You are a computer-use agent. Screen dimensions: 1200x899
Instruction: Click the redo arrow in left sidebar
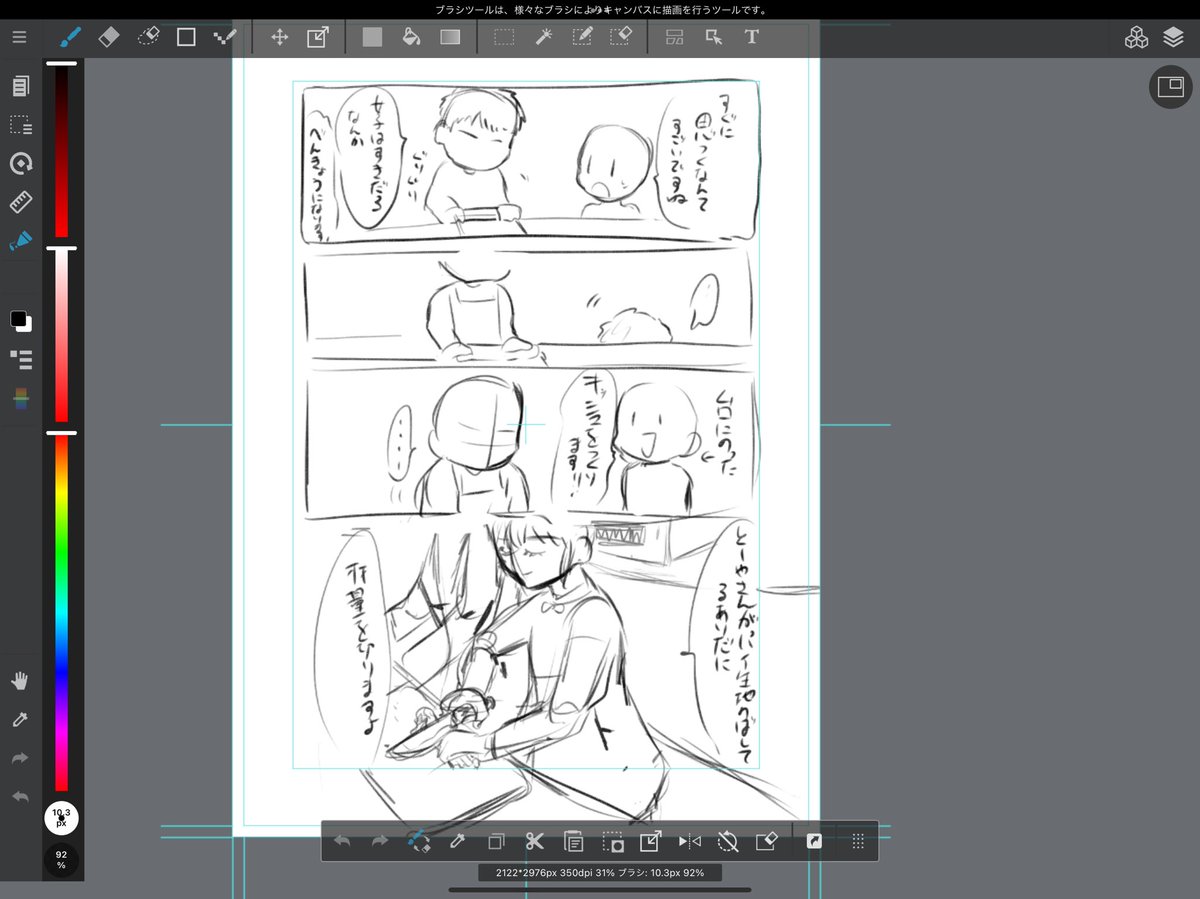[x=20, y=758]
